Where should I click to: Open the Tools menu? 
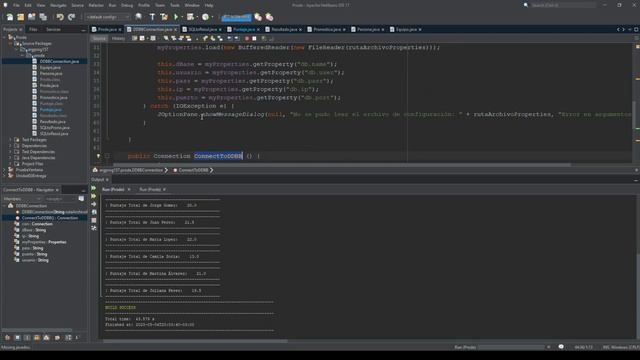pyautogui.click(x=175, y=5)
